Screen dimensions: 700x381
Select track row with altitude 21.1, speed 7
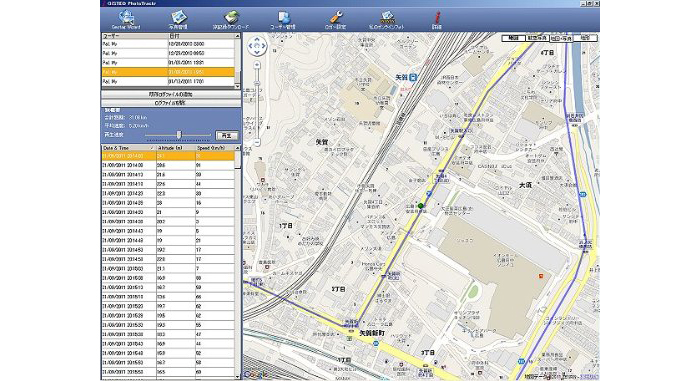pos(168,269)
